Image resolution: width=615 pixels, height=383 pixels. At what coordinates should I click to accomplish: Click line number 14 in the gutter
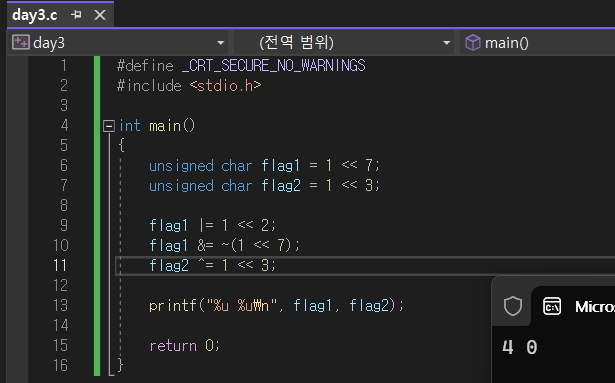click(60, 325)
